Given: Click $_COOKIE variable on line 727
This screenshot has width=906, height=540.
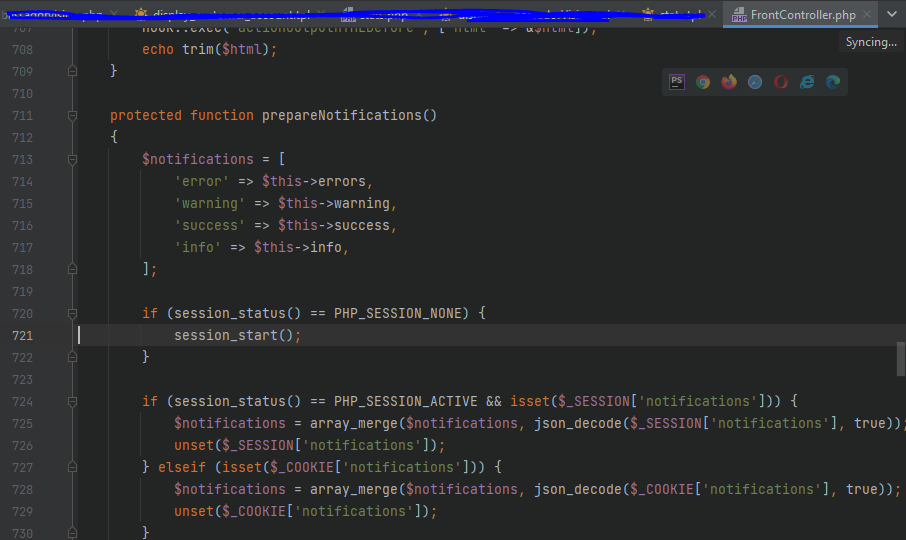Looking at the screenshot, I should click(302, 467).
